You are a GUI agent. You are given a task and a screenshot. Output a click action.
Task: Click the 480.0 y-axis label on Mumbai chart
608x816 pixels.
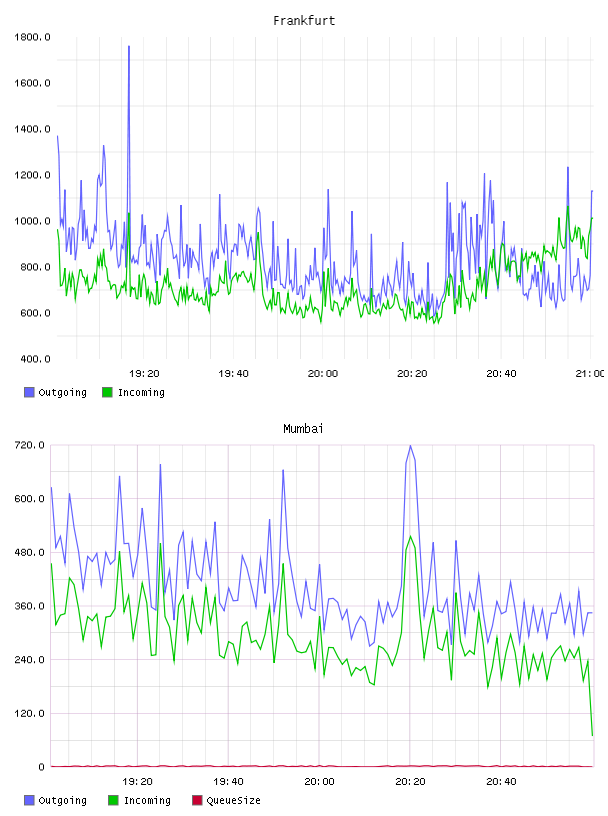coord(30,553)
